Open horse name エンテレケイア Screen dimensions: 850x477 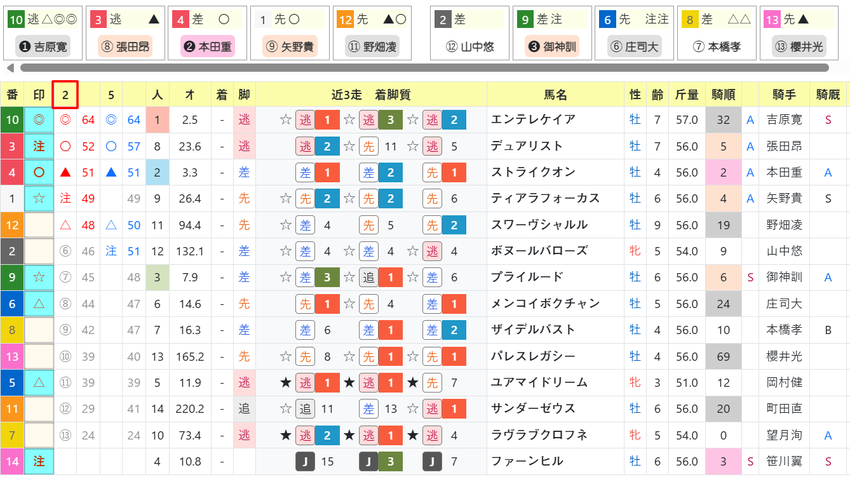pyautogui.click(x=533, y=119)
